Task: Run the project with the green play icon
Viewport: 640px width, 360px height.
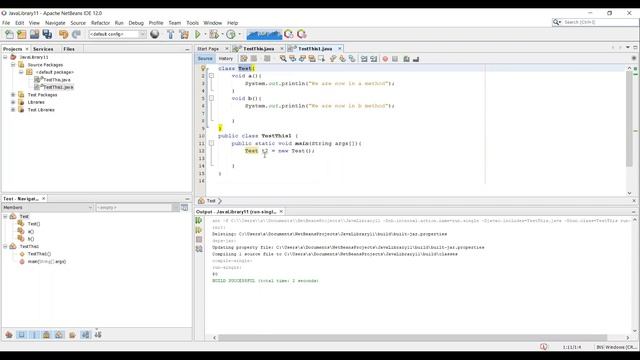Action: coord(198,35)
